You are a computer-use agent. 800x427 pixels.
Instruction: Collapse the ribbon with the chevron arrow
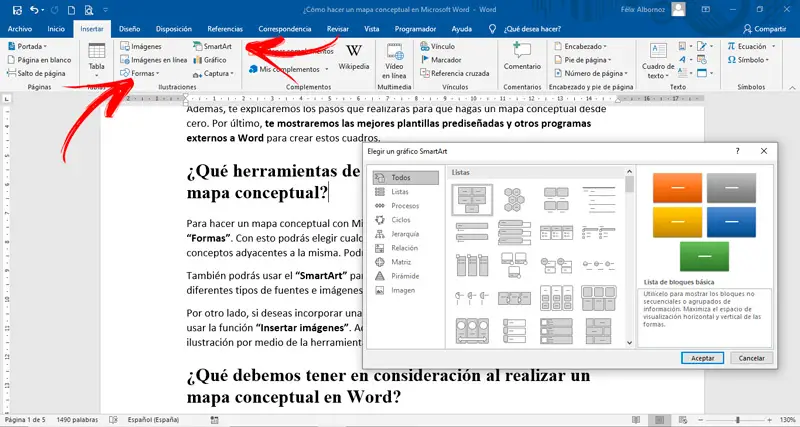pyautogui.click(x=790, y=87)
